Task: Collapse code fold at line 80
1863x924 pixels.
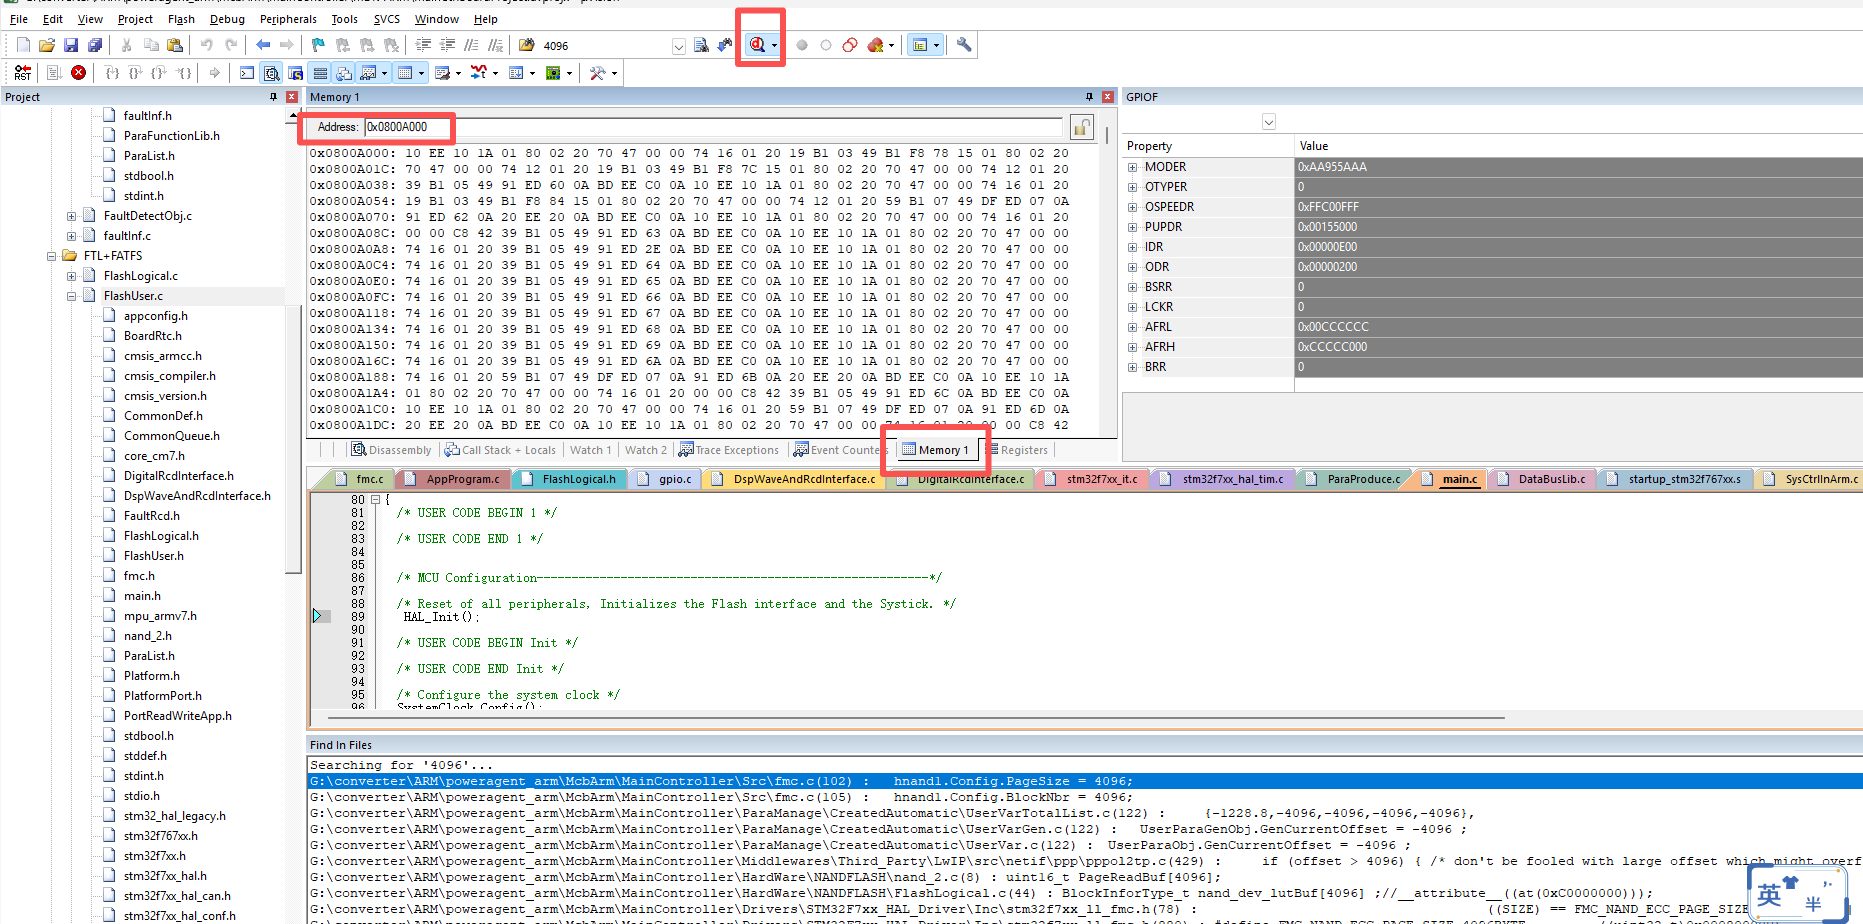Action: pyautogui.click(x=376, y=499)
